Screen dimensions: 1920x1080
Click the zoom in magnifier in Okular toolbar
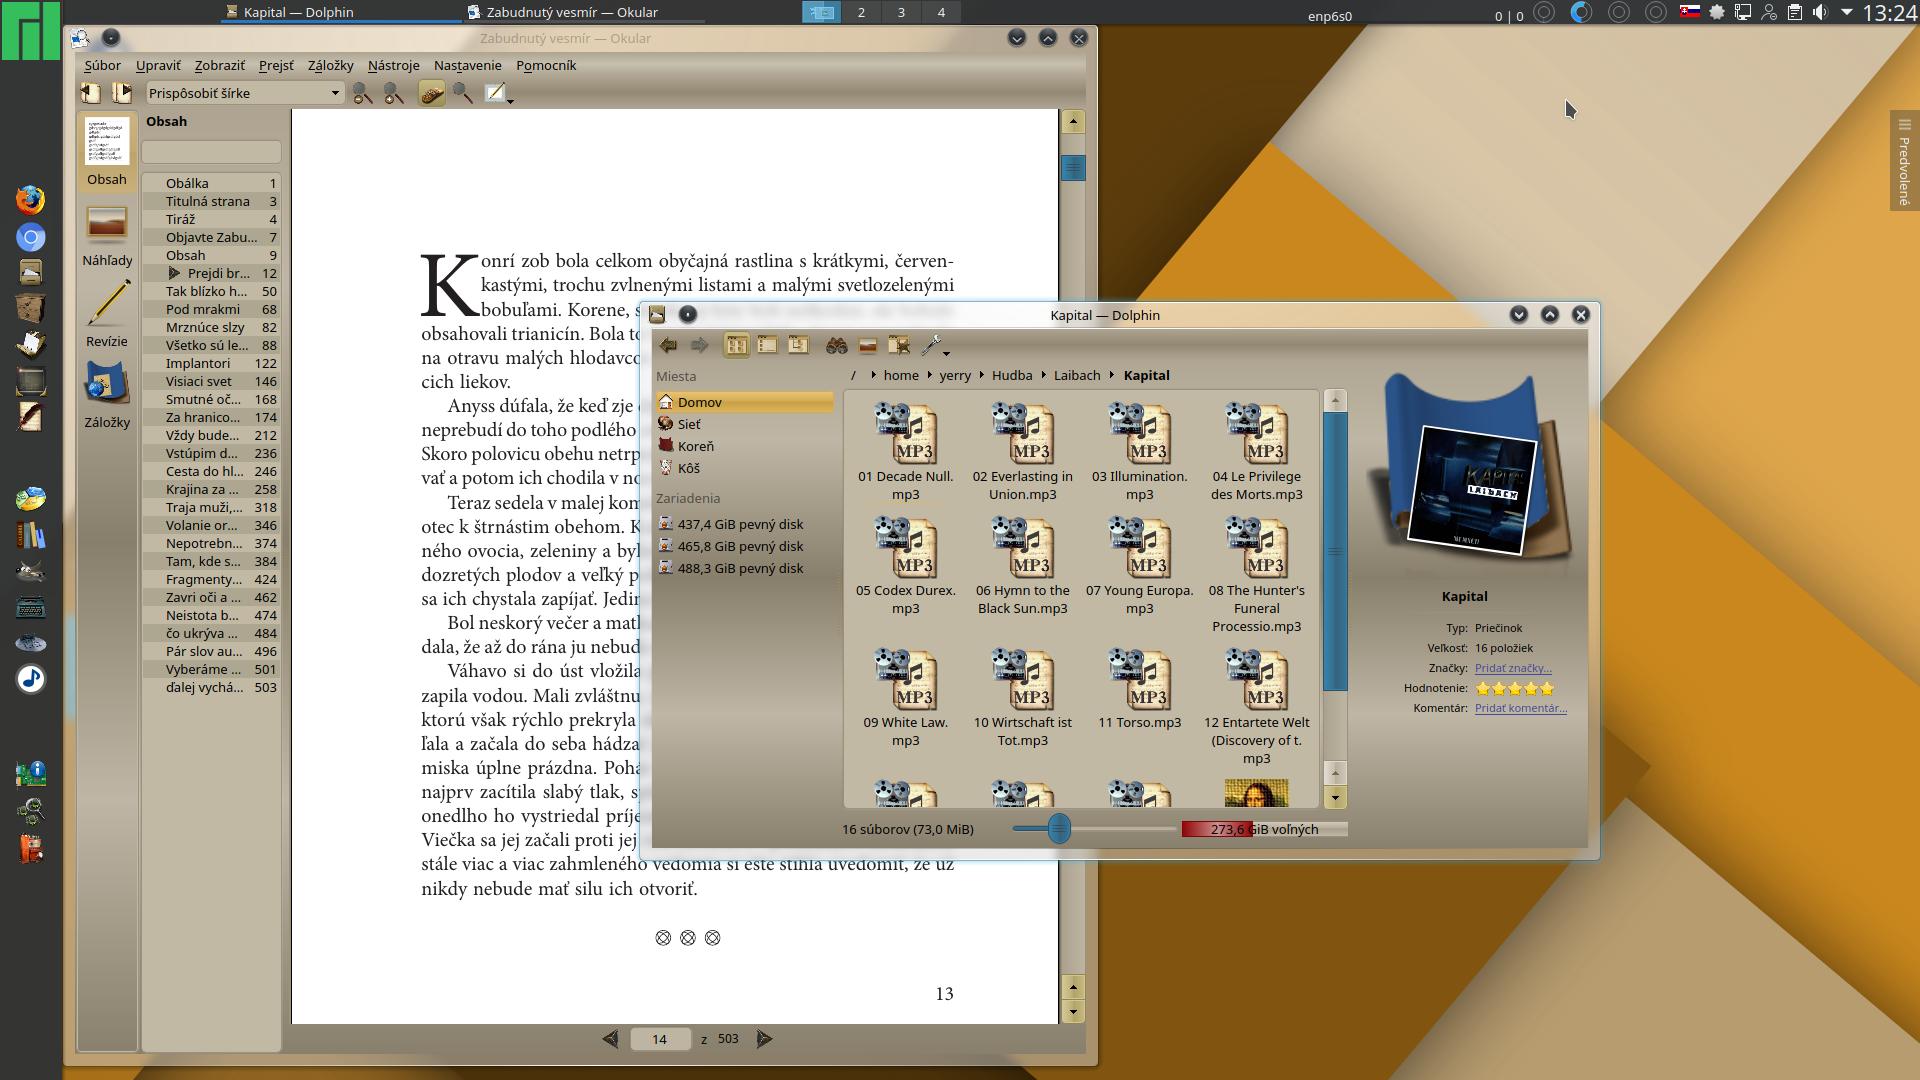(x=394, y=93)
